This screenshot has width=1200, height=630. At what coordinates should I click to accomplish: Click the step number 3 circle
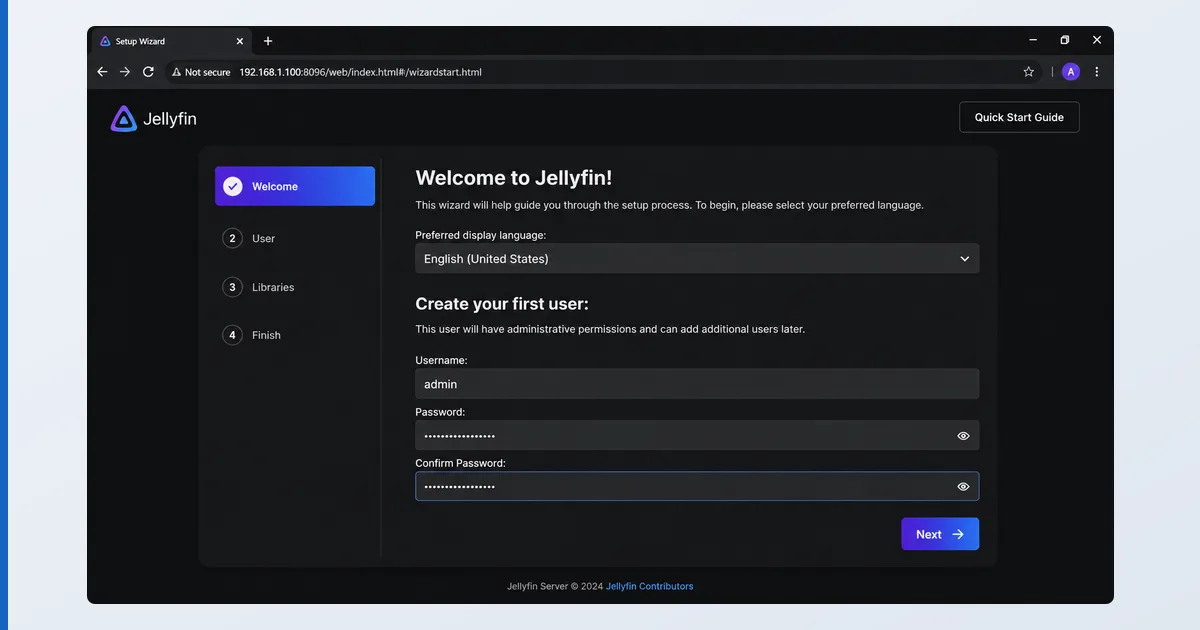click(x=233, y=287)
